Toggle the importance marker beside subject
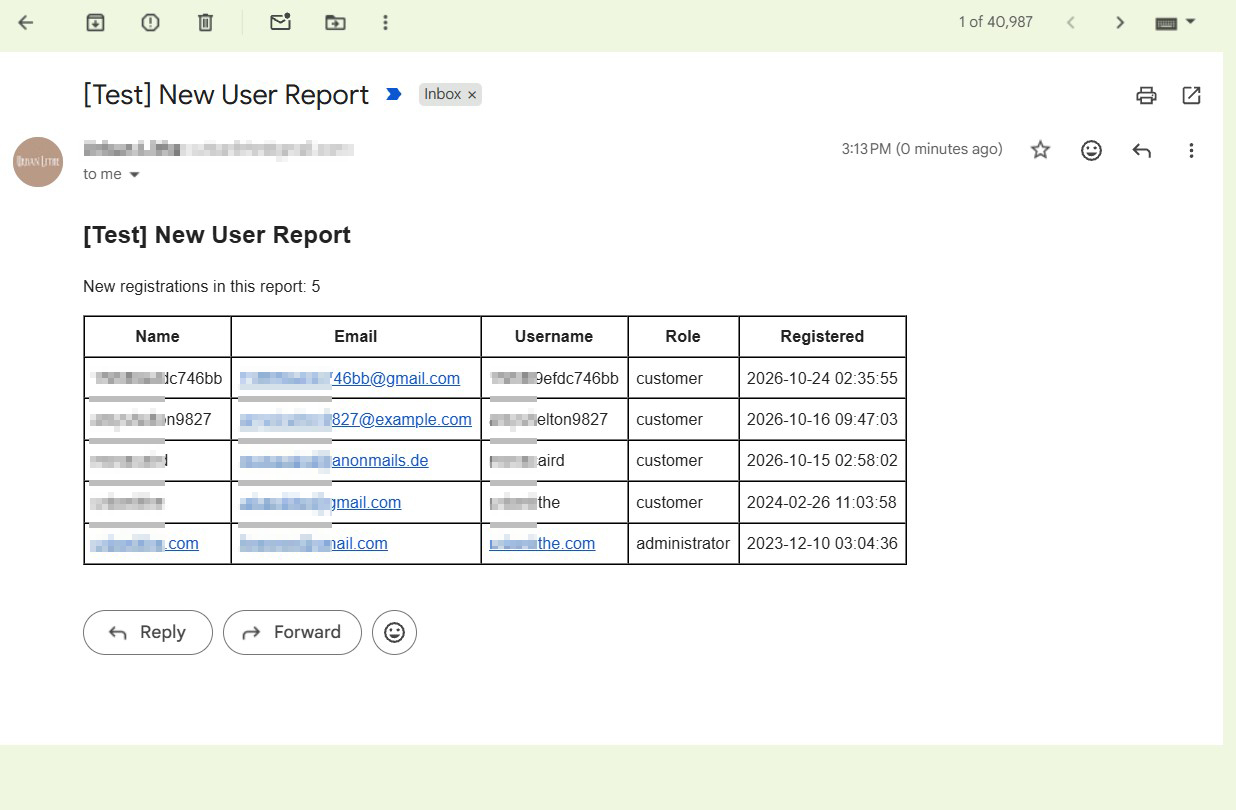The width and height of the screenshot is (1236, 810). [x=393, y=94]
